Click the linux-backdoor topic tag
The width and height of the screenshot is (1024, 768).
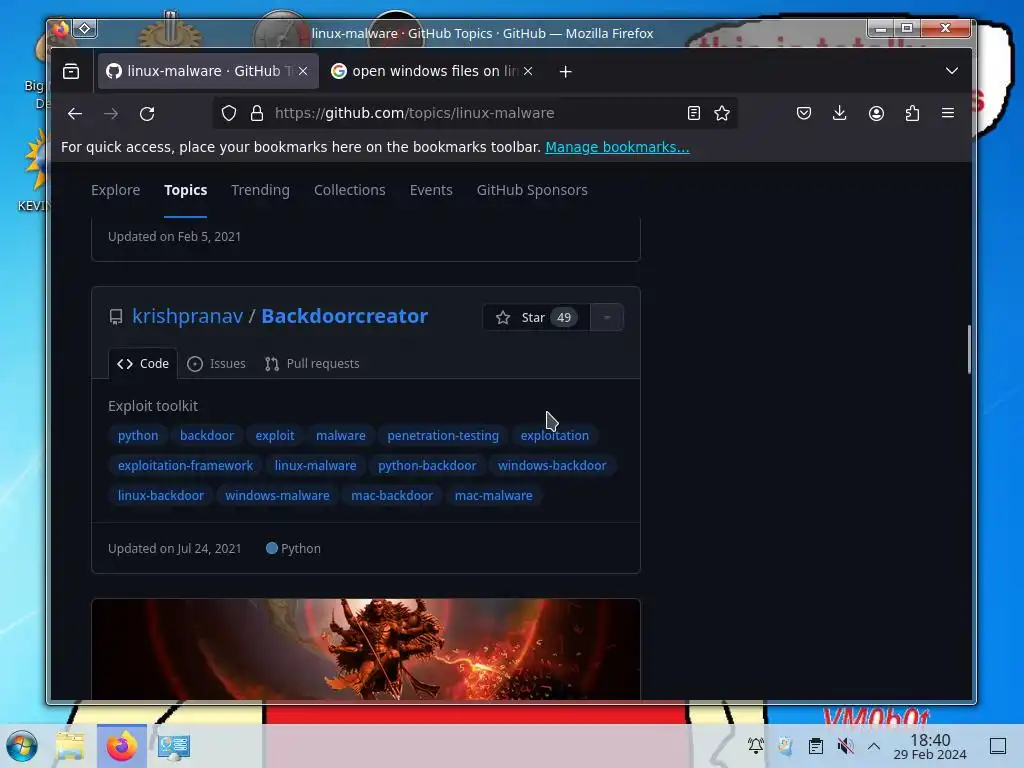tap(161, 496)
